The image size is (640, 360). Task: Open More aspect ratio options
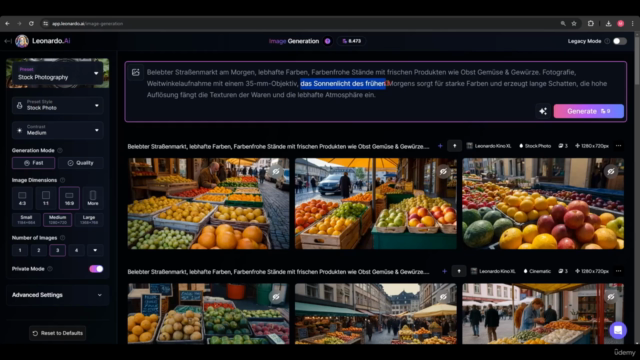[93, 198]
